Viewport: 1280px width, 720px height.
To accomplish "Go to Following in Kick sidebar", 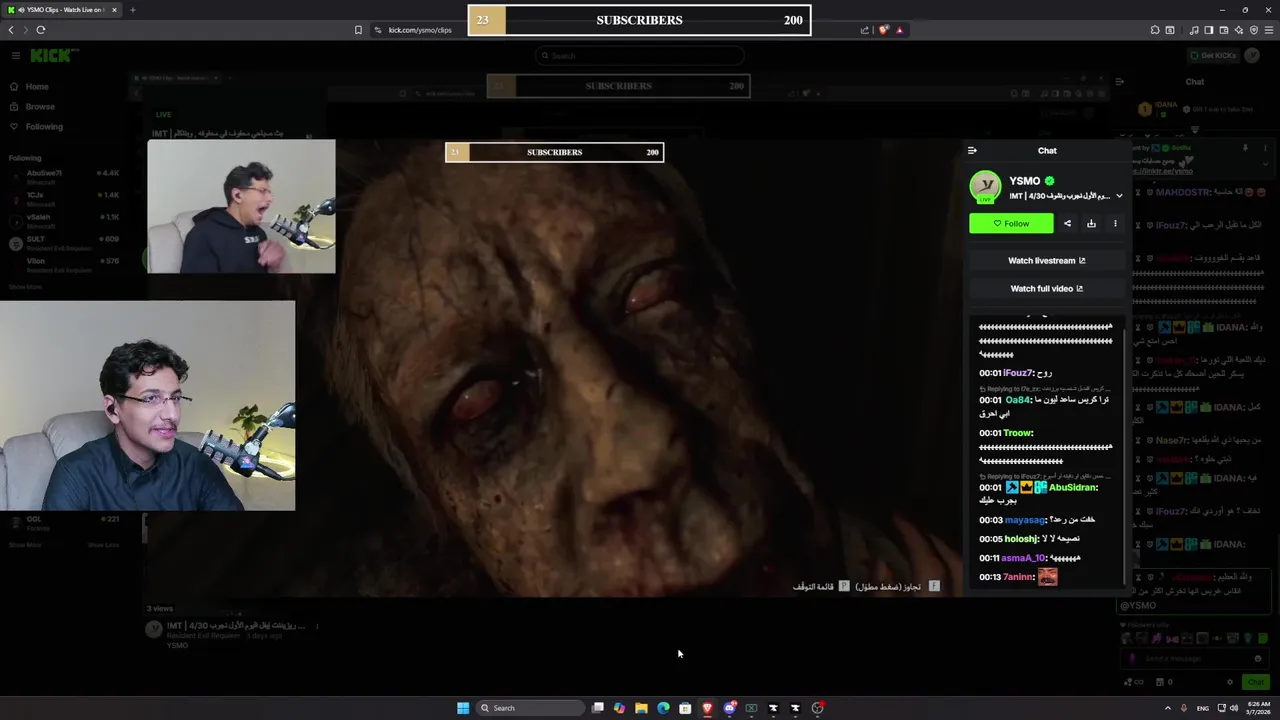I will 44,127.
